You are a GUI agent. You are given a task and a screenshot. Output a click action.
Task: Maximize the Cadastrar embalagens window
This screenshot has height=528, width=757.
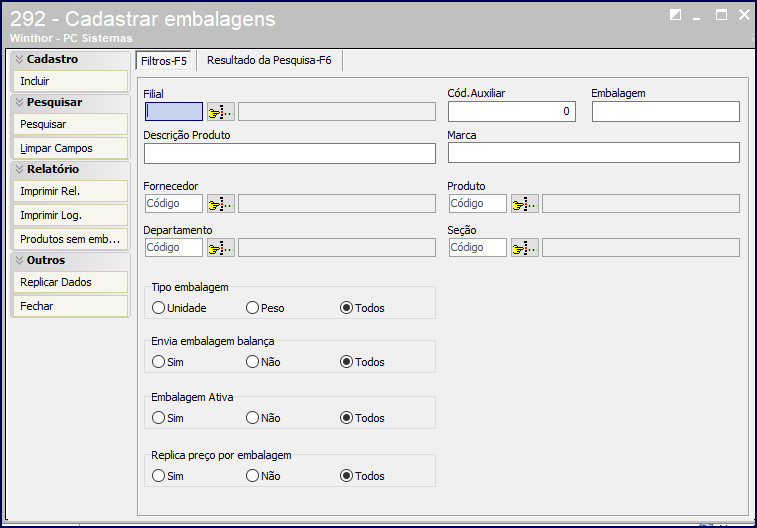[721, 15]
